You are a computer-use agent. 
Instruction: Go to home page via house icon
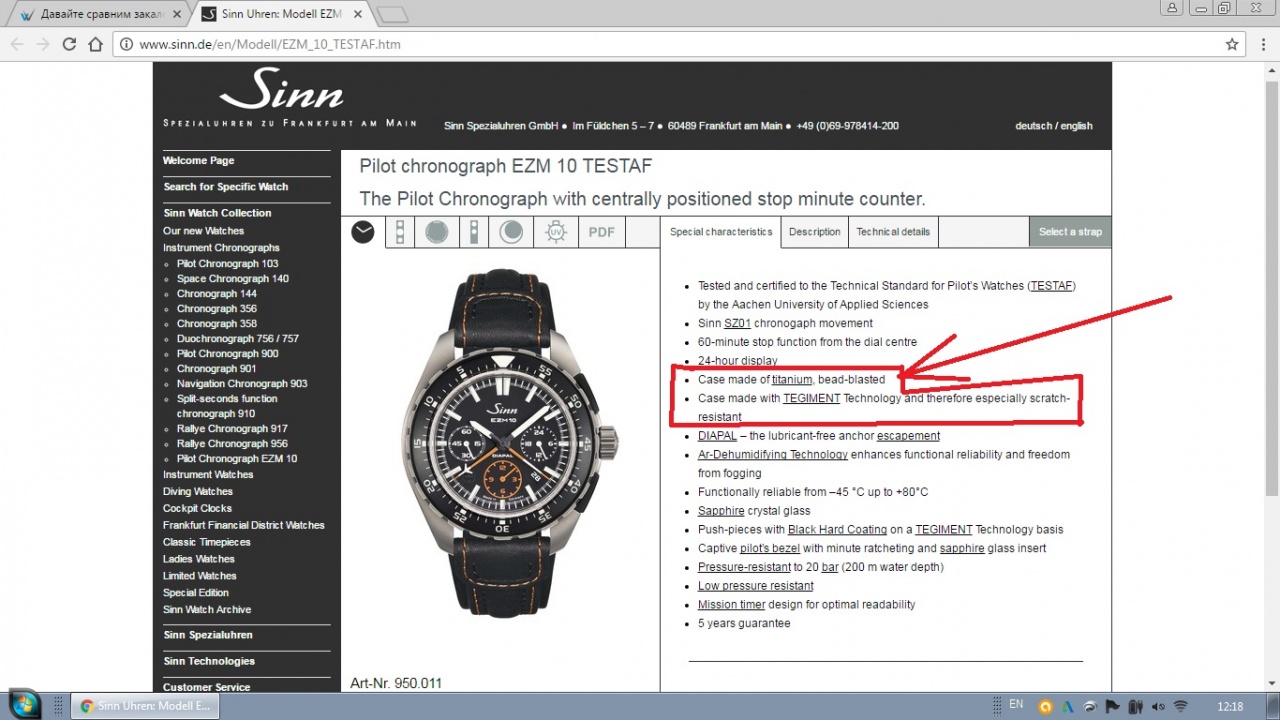coord(95,44)
